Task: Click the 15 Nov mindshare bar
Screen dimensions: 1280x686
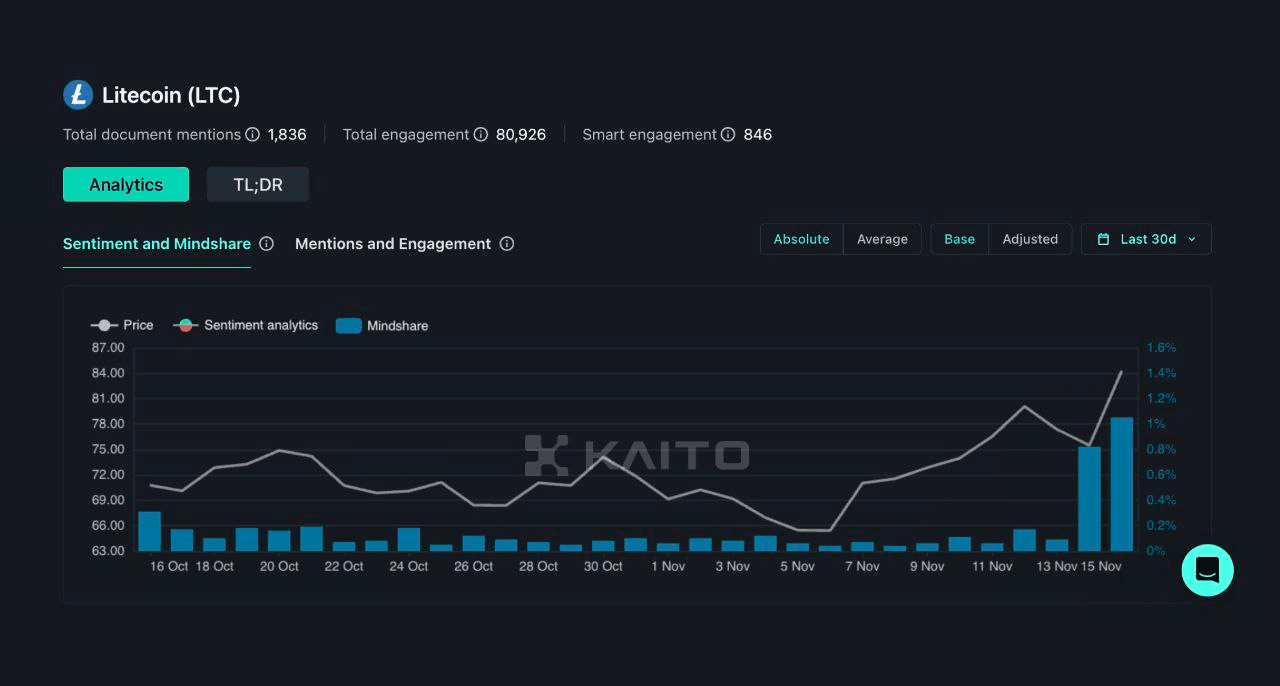Action: (1122, 484)
